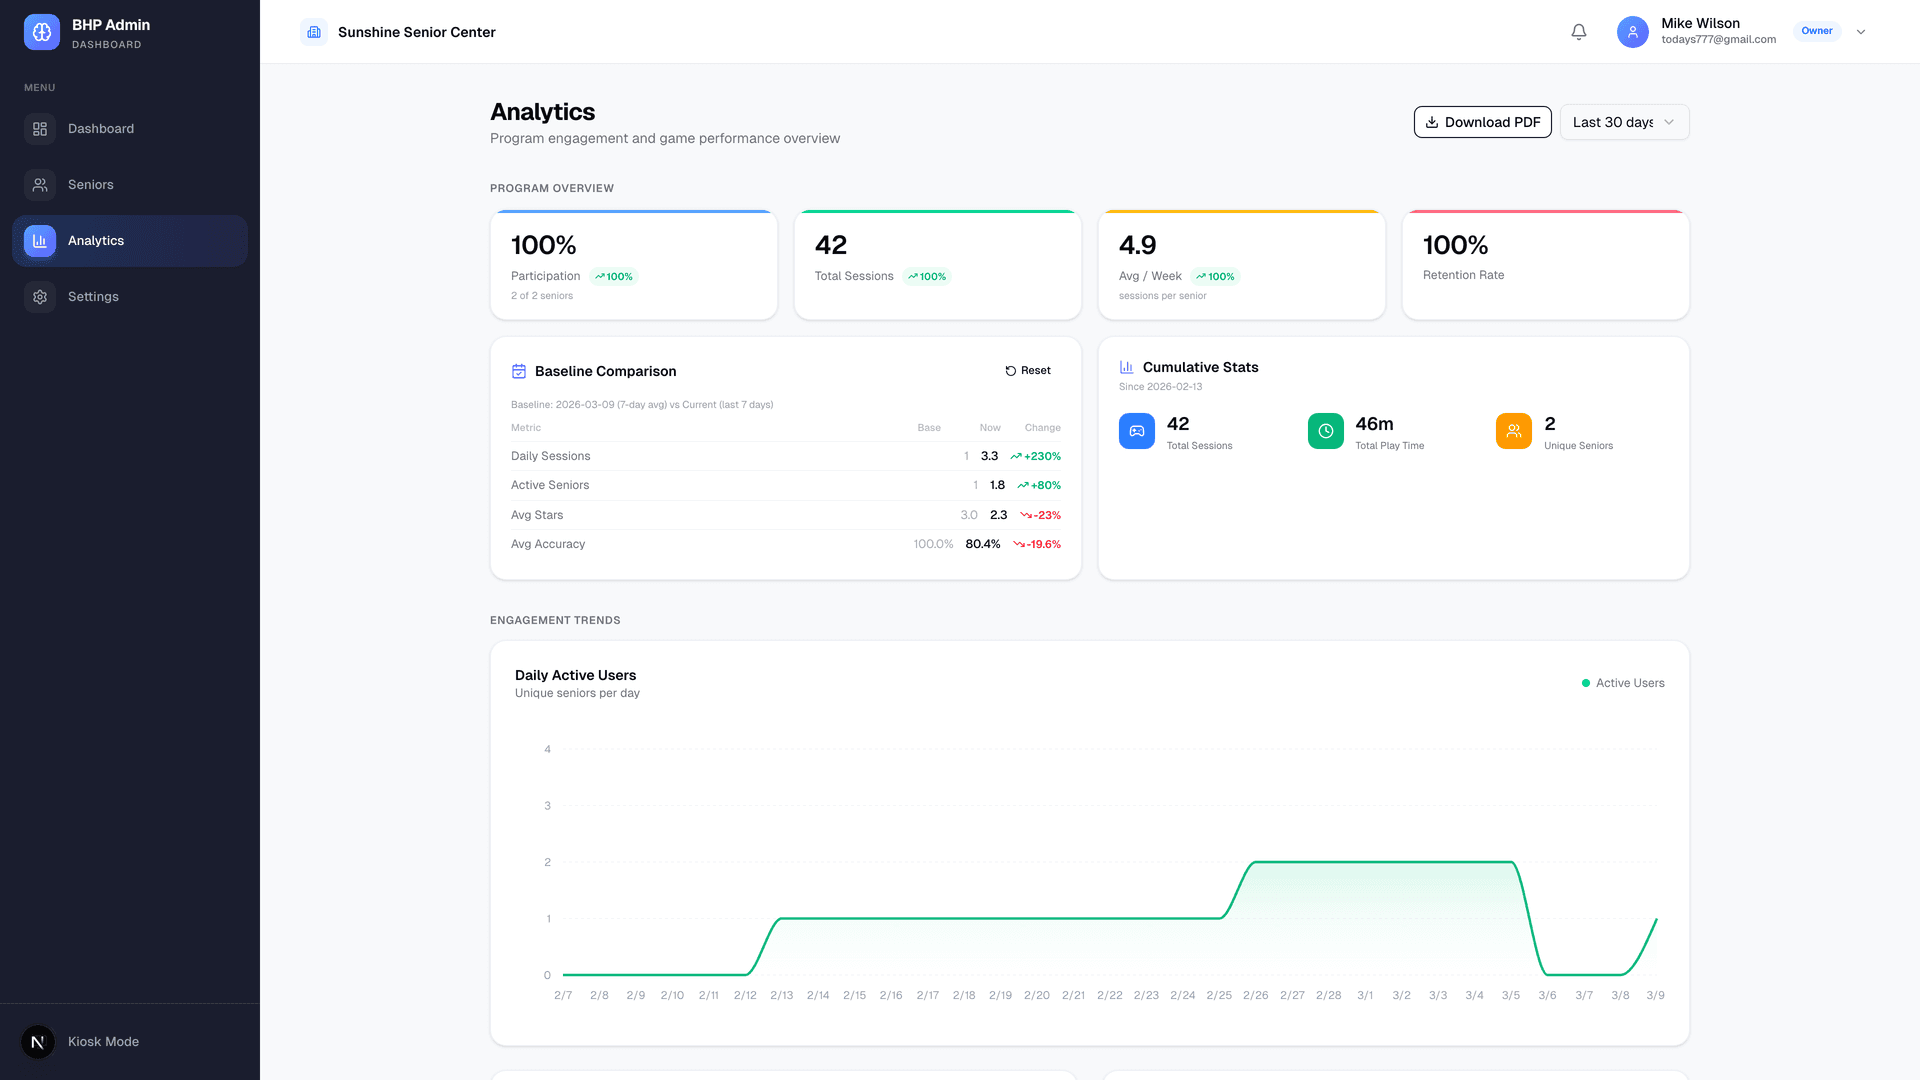
Task: Click the blue progress bar atop the Participation card
Action: pos(633,211)
